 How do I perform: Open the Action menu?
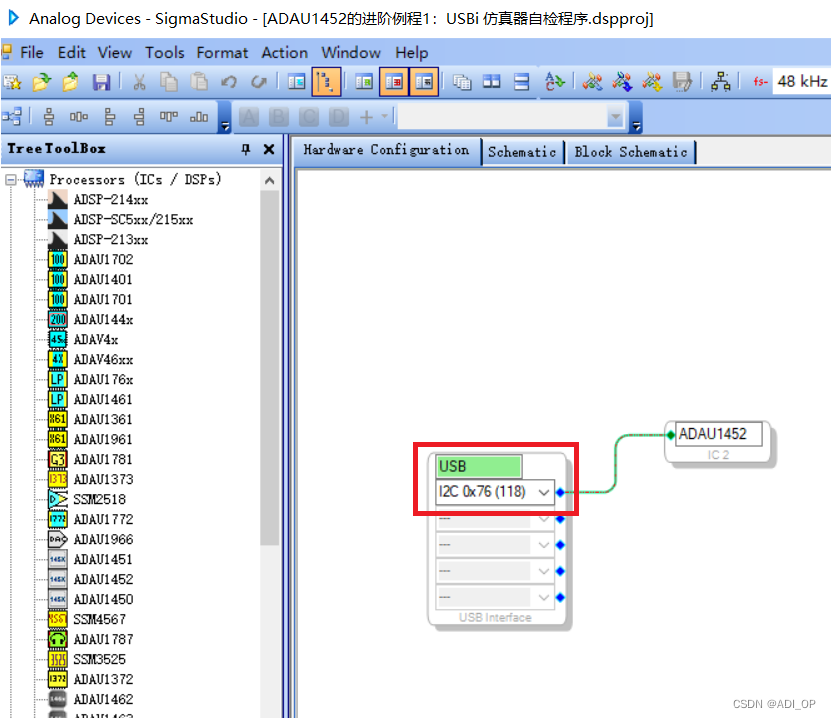[285, 52]
